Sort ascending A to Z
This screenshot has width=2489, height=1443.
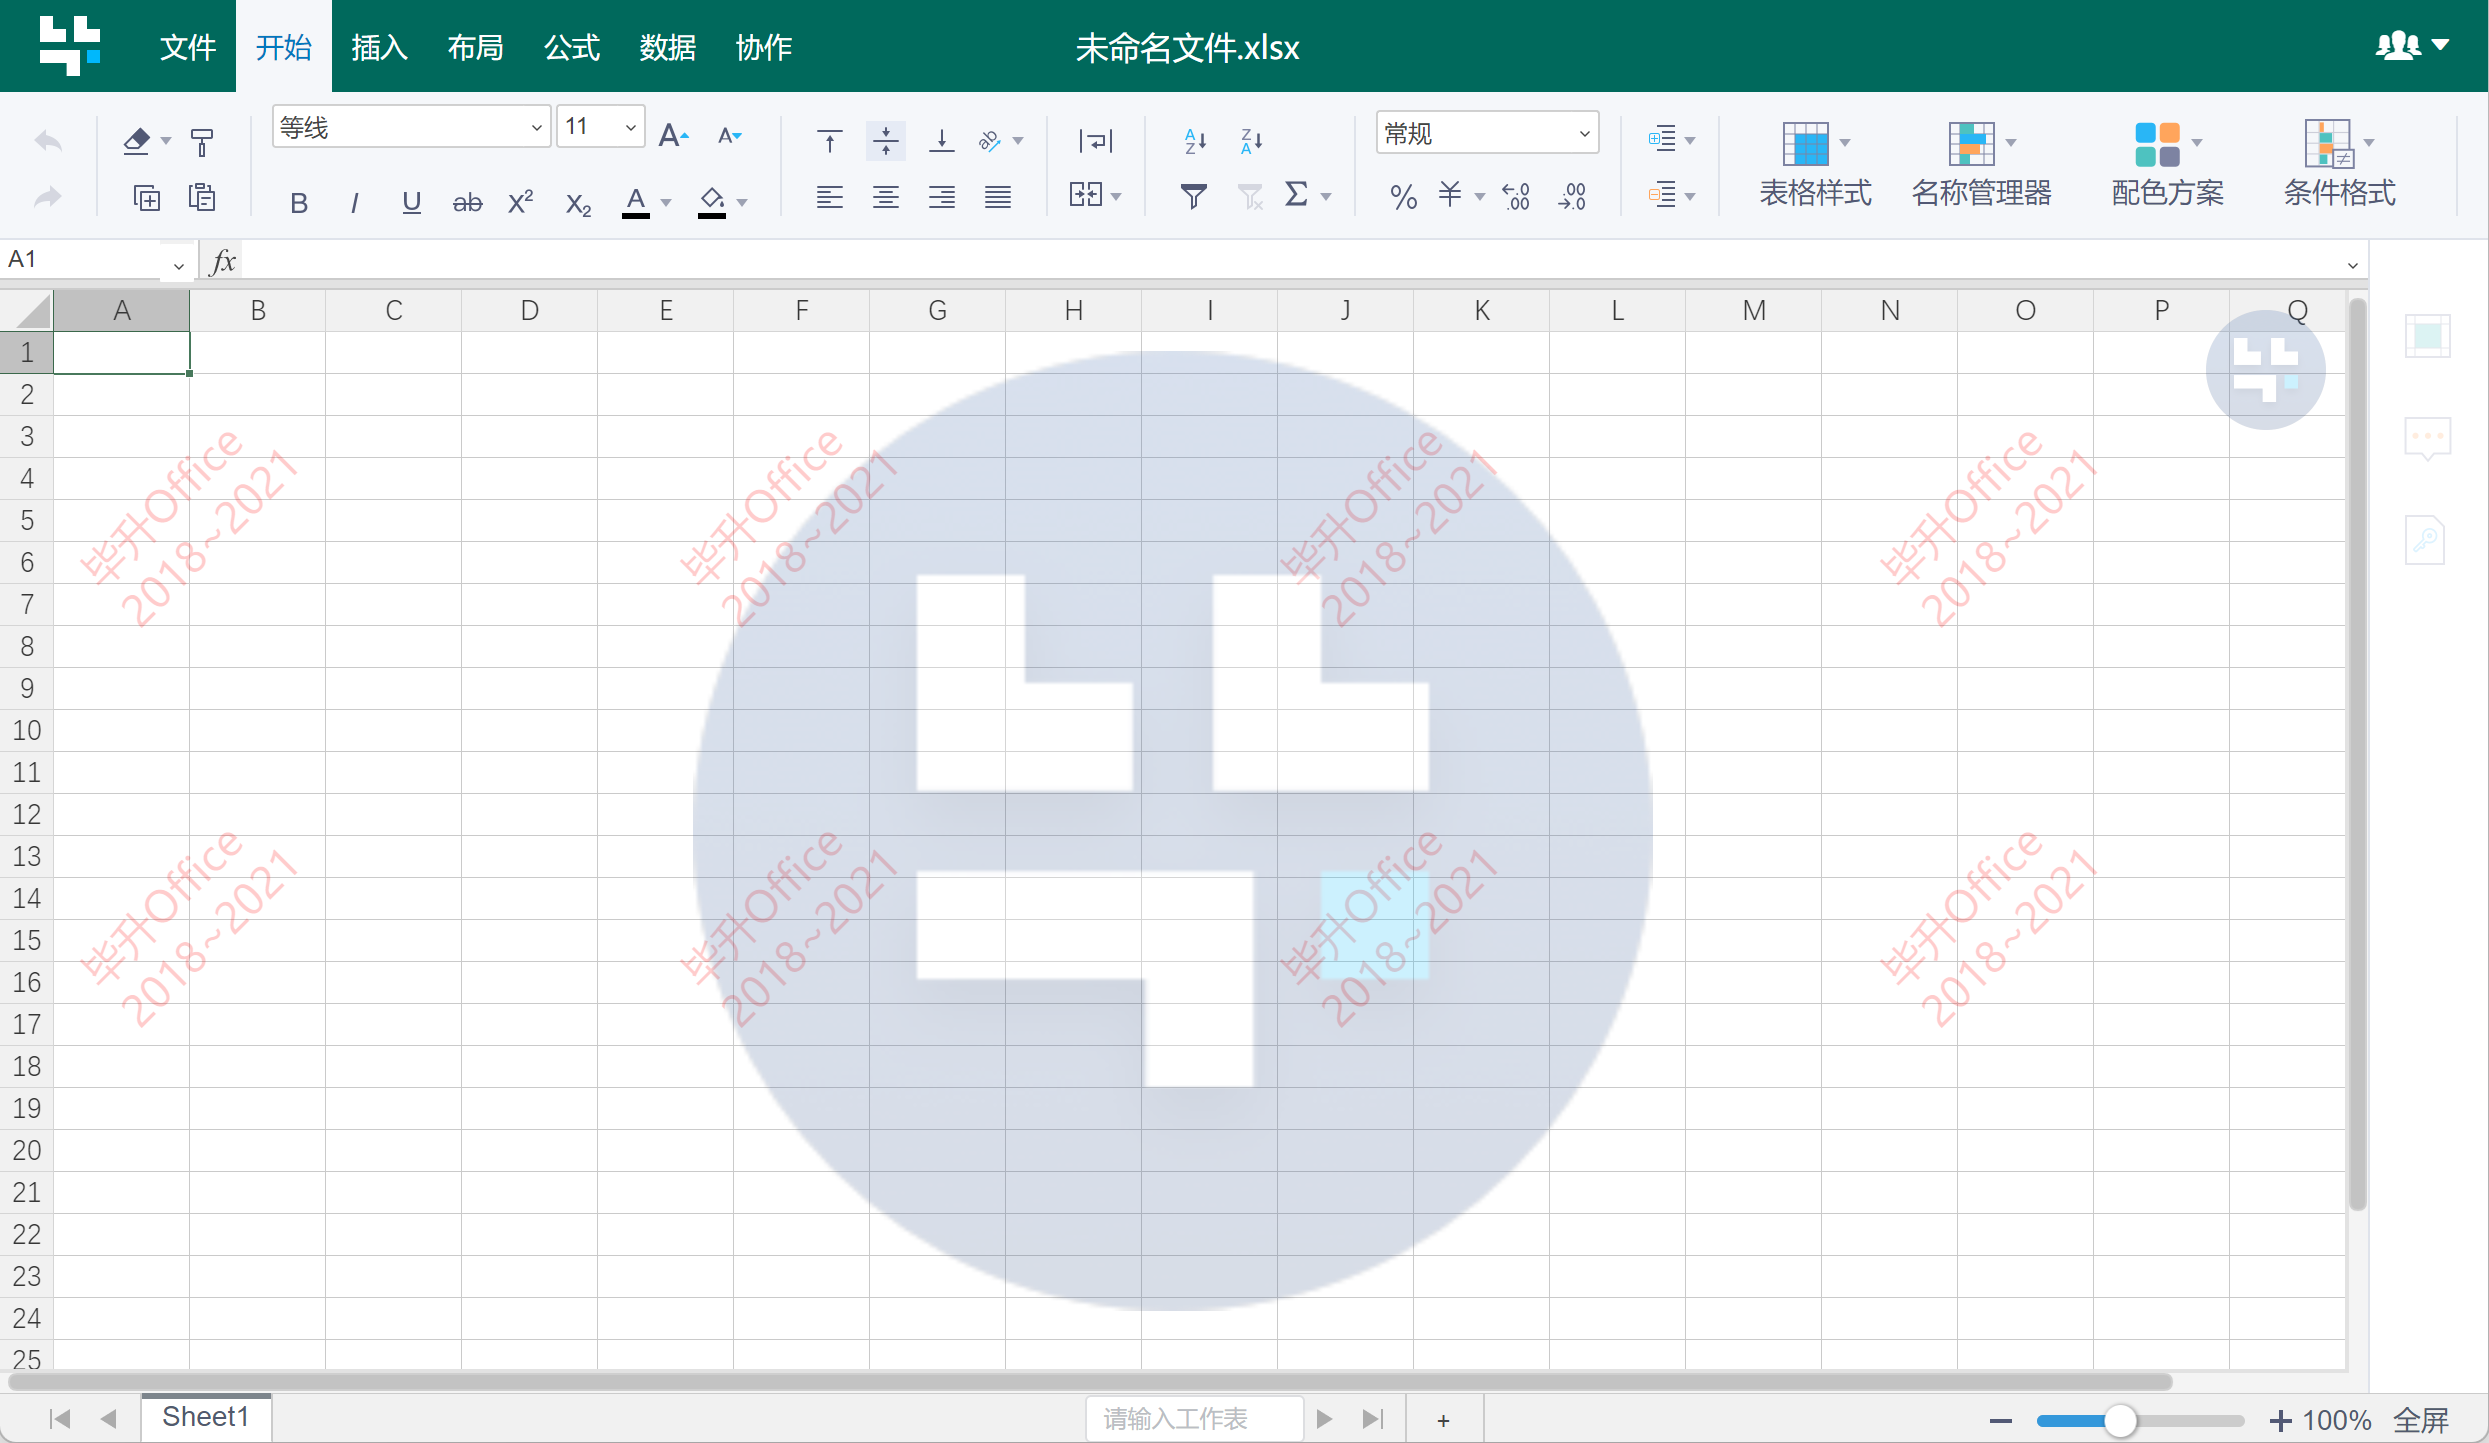pos(1195,141)
